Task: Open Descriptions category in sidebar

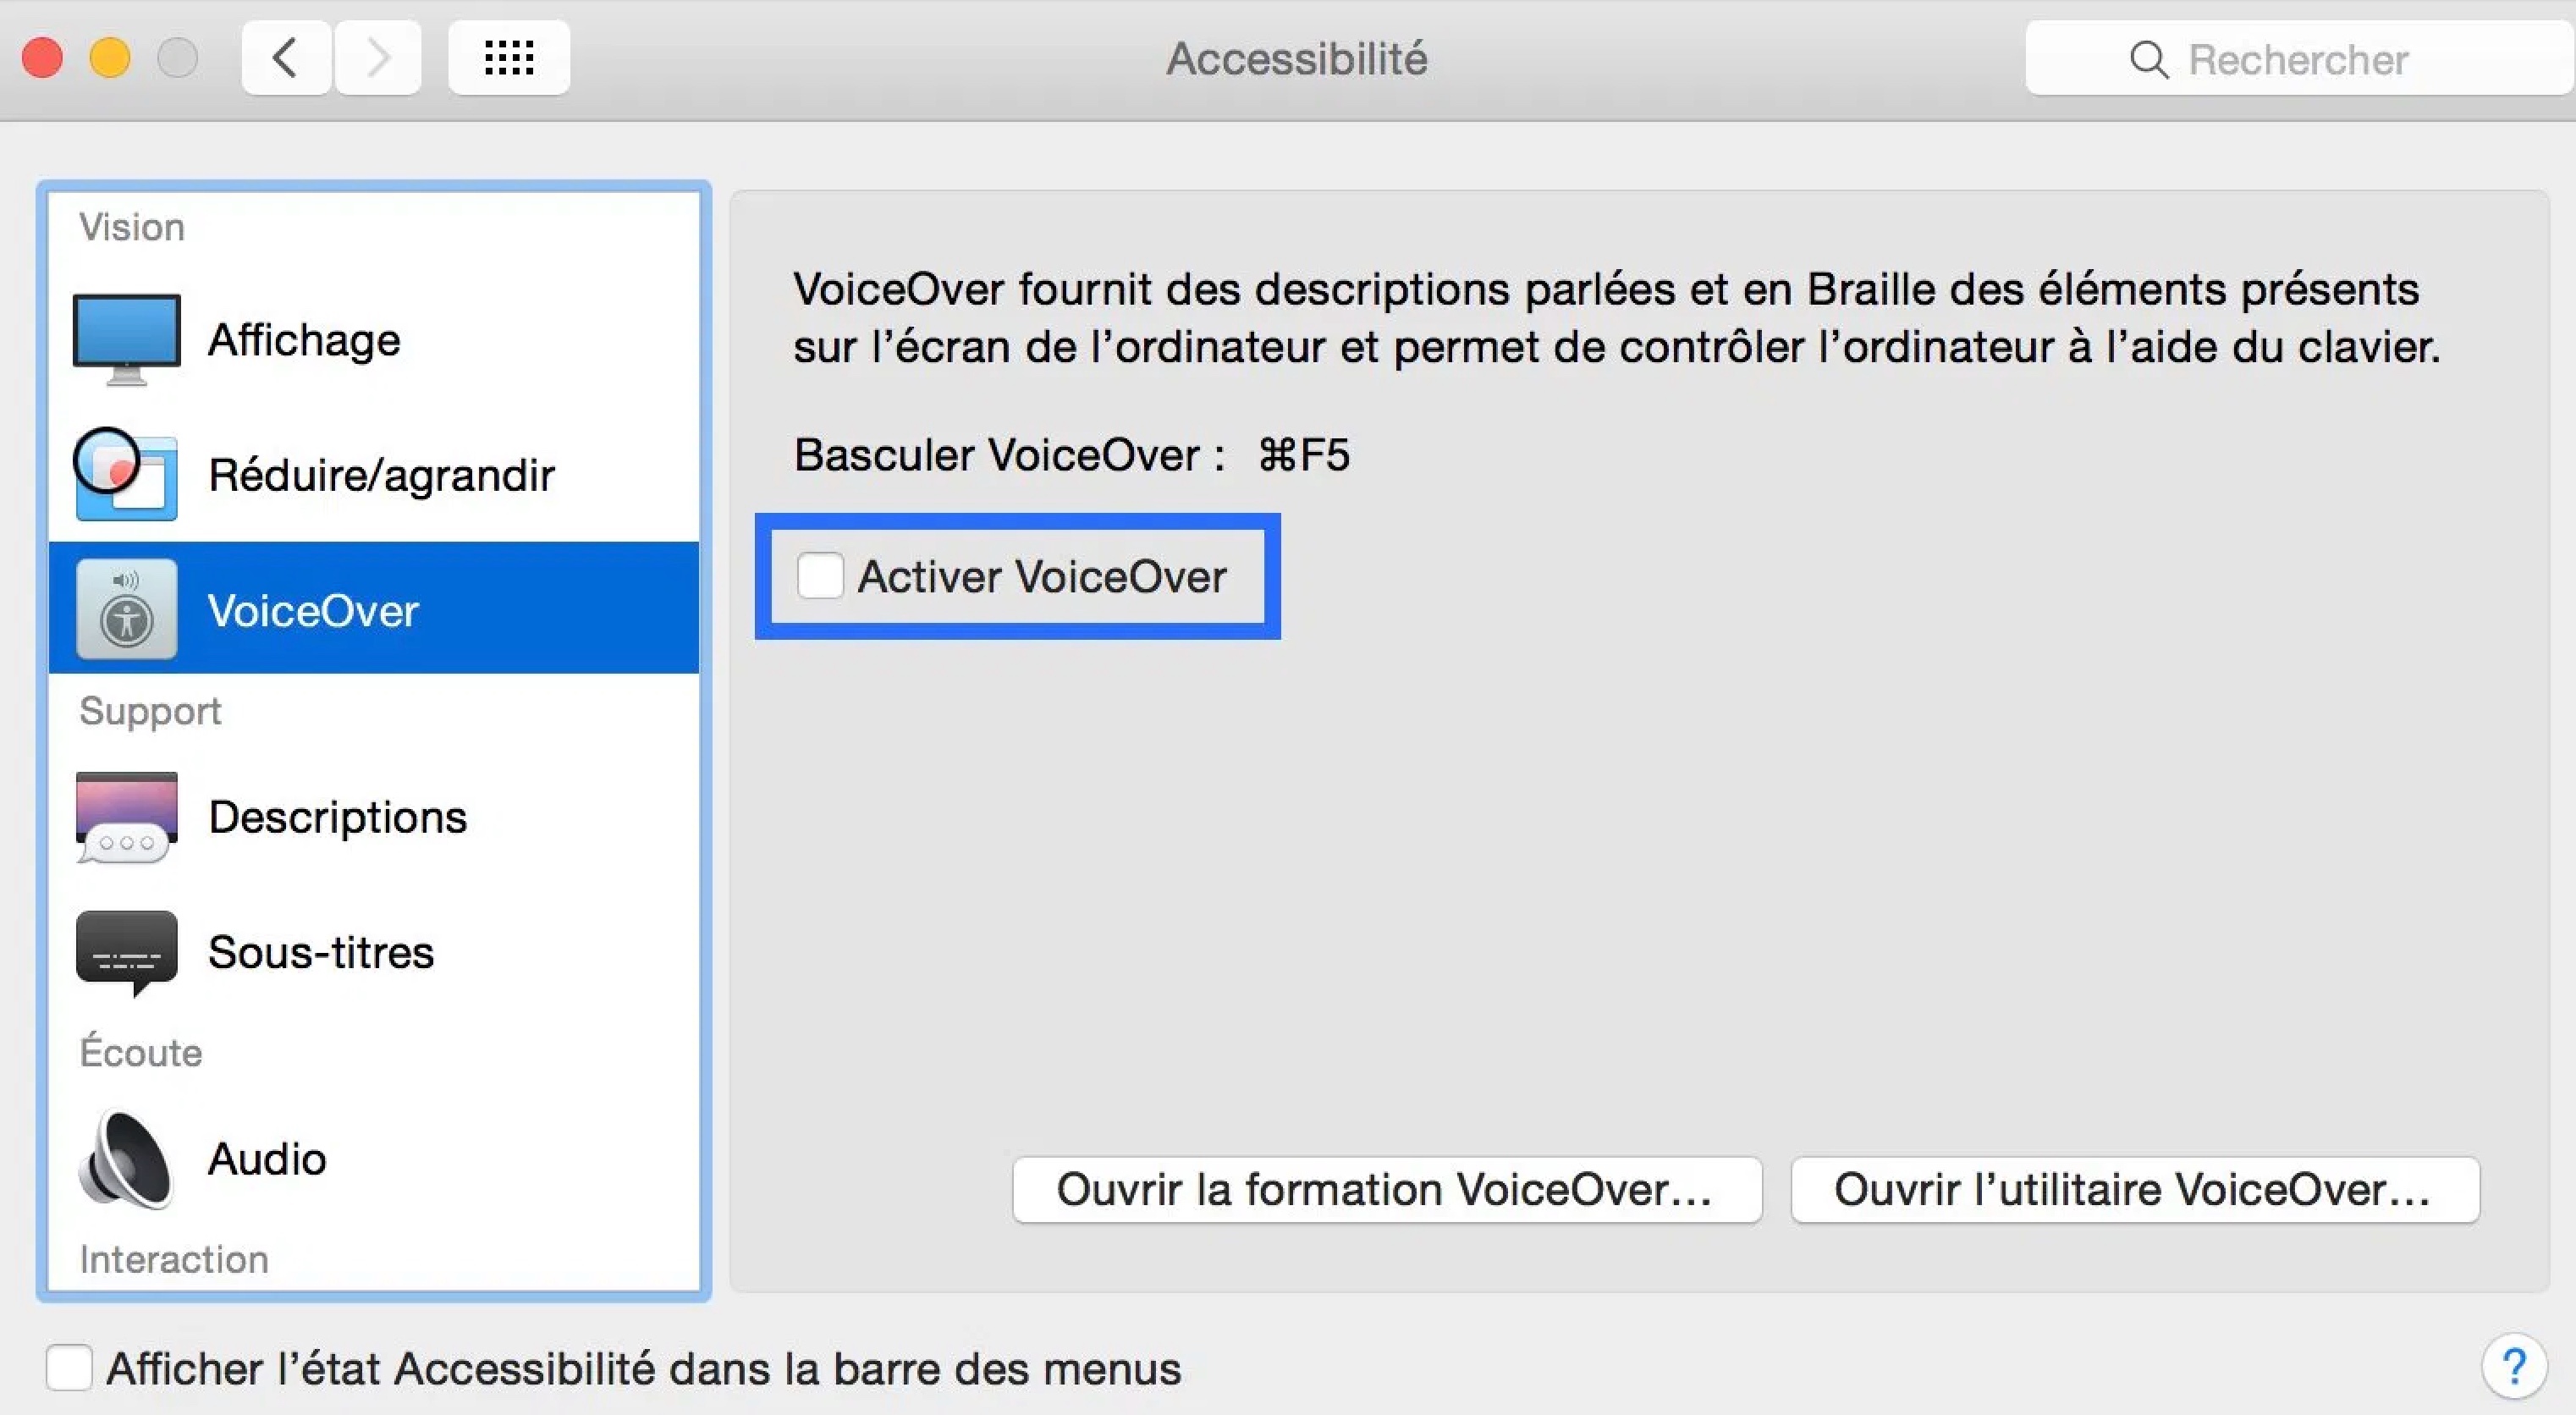Action: coord(338,817)
